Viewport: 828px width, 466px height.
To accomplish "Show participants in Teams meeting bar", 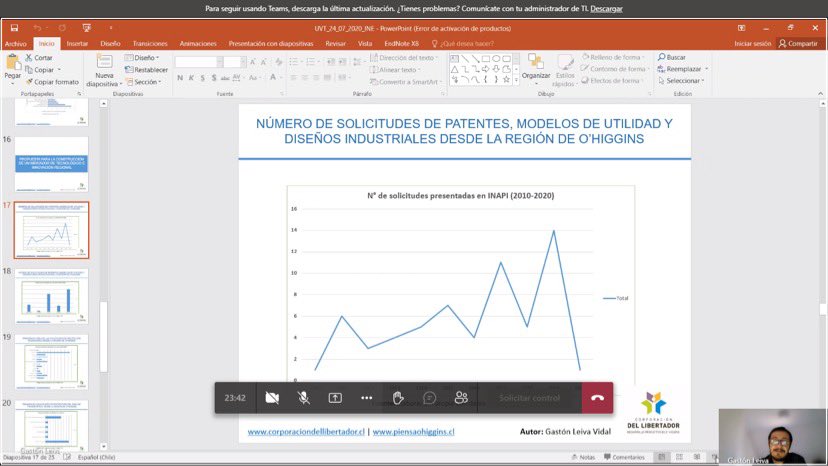I will click(x=461, y=398).
